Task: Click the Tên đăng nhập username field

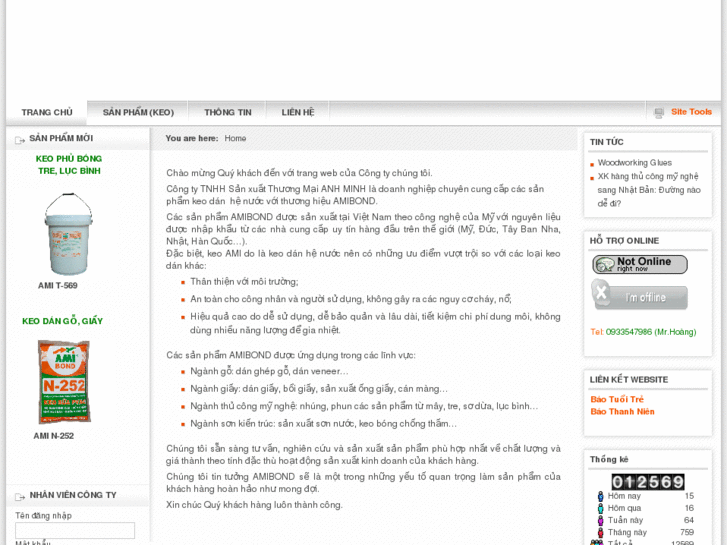Action: pyautogui.click(x=75, y=530)
